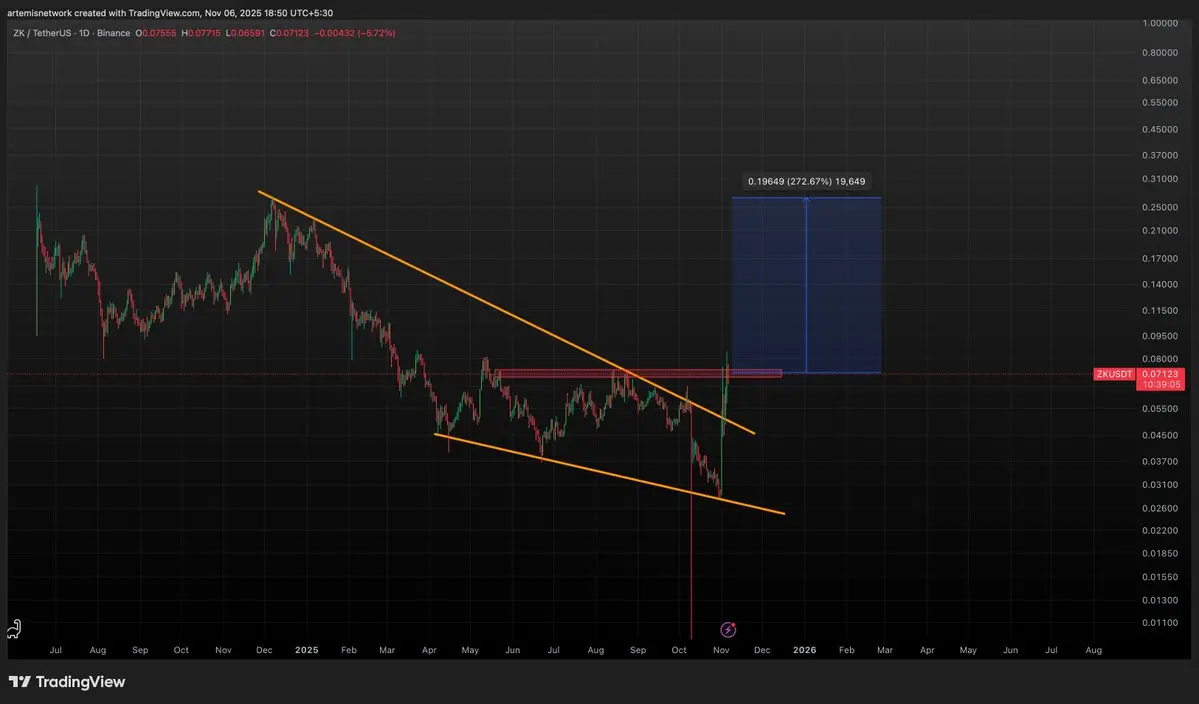Click the 0.03100 price axis label
Screen dimensions: 1199x704
1160,485
